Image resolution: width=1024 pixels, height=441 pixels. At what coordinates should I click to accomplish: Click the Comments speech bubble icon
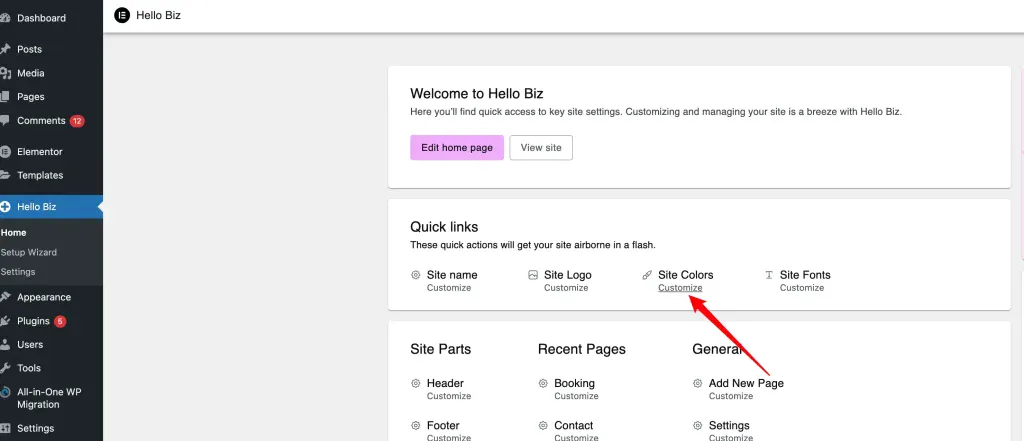pyautogui.click(x=5, y=121)
